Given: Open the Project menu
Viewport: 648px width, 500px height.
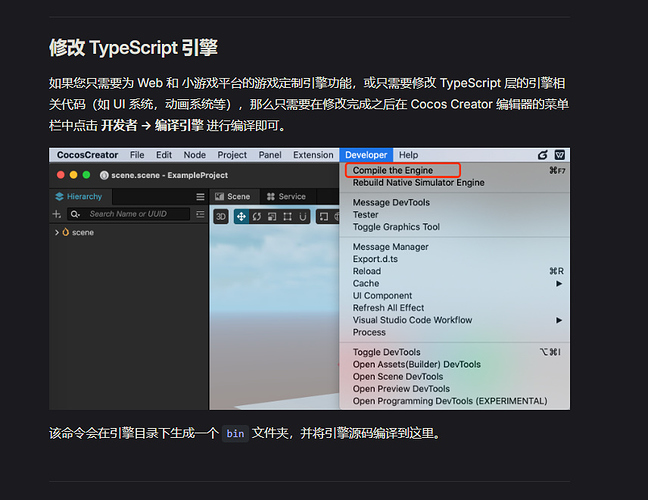Looking at the screenshot, I should 232,155.
